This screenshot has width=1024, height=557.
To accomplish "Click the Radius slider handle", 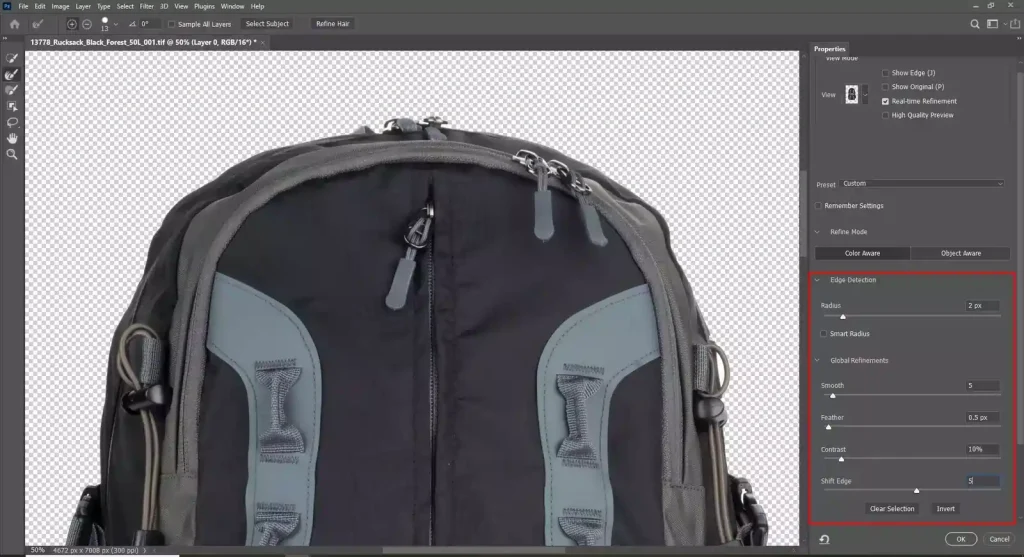I will [x=842, y=317].
